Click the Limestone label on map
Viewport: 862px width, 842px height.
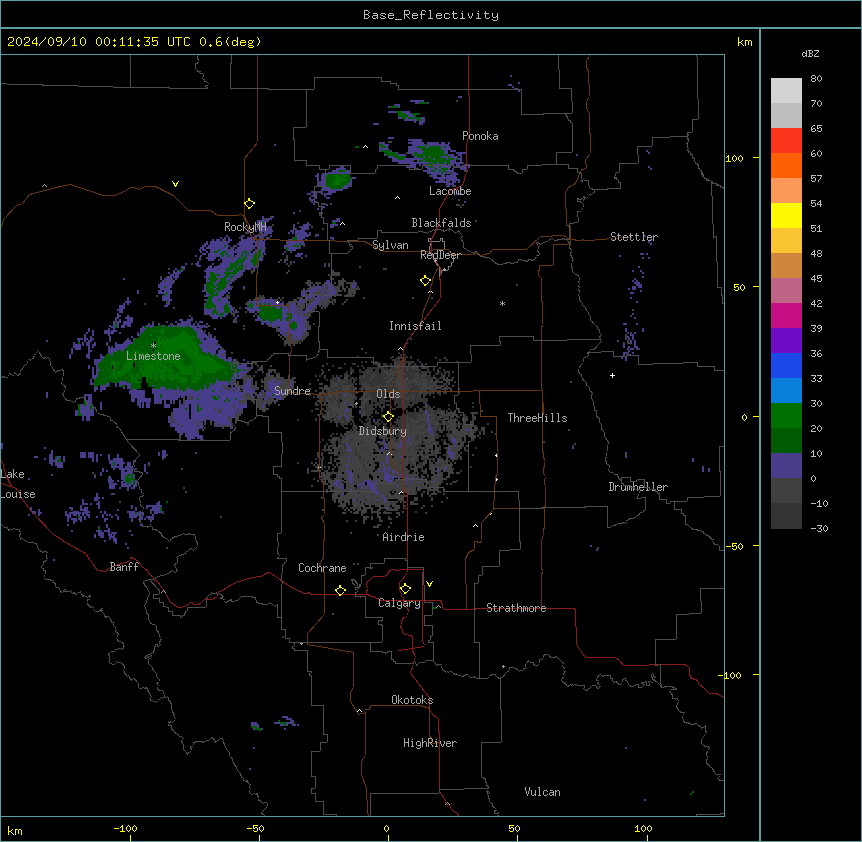(153, 356)
